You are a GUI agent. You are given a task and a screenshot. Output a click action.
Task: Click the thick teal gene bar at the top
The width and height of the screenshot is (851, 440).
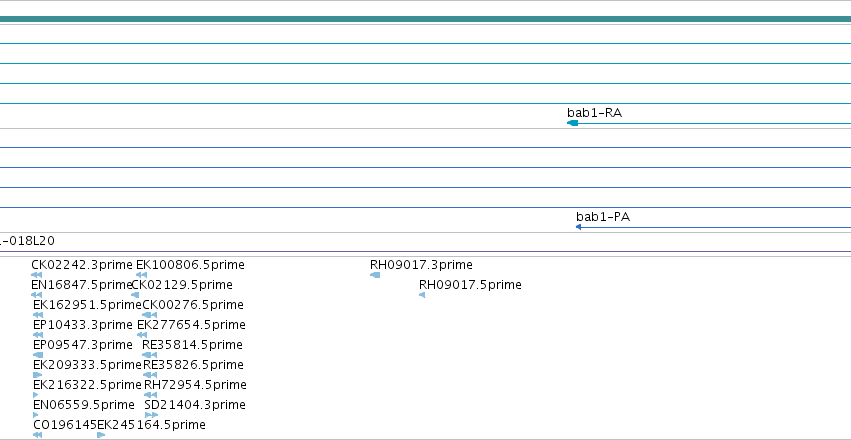(426, 20)
